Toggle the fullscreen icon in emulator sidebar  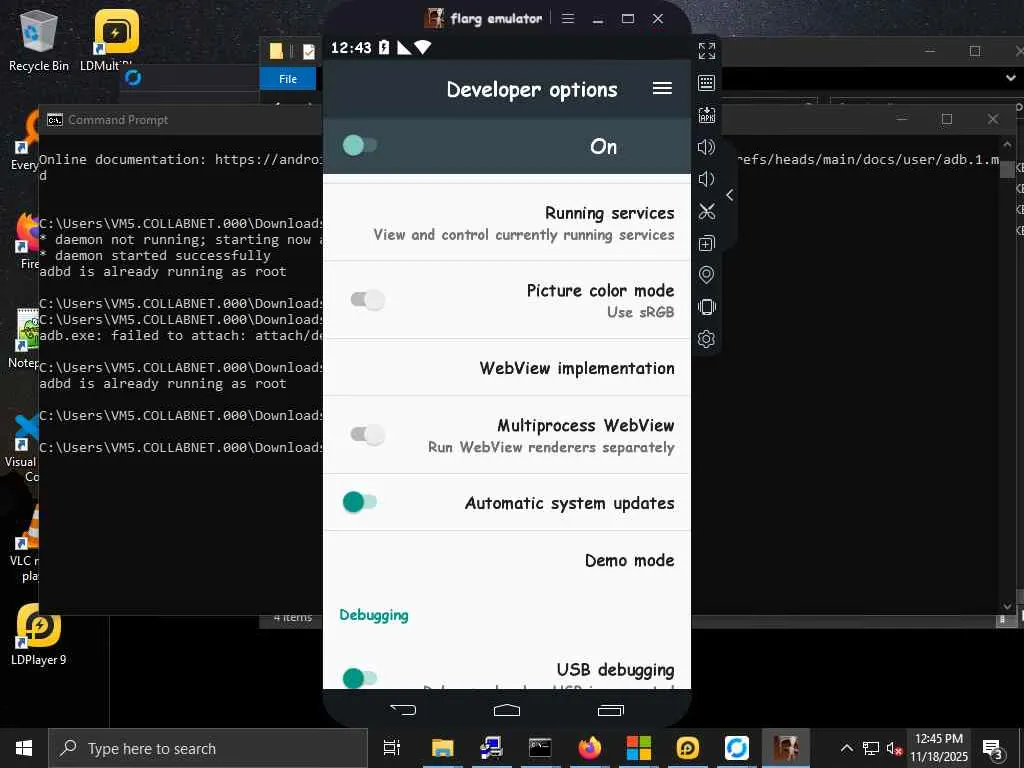[707, 50]
